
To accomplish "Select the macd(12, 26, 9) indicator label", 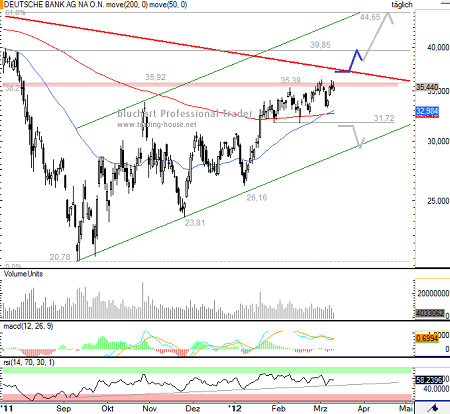I will point(28,326).
